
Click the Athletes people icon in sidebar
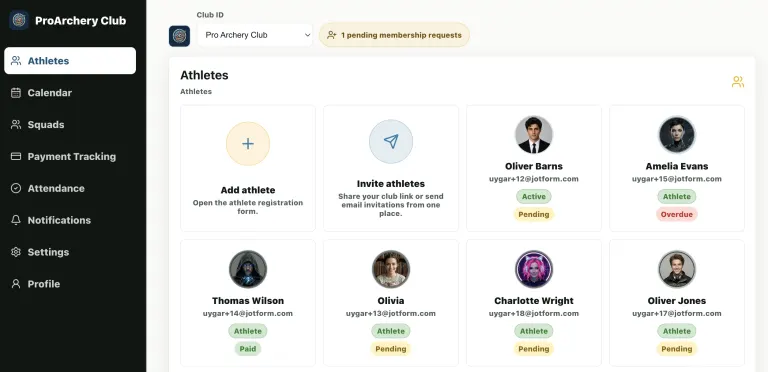point(16,61)
